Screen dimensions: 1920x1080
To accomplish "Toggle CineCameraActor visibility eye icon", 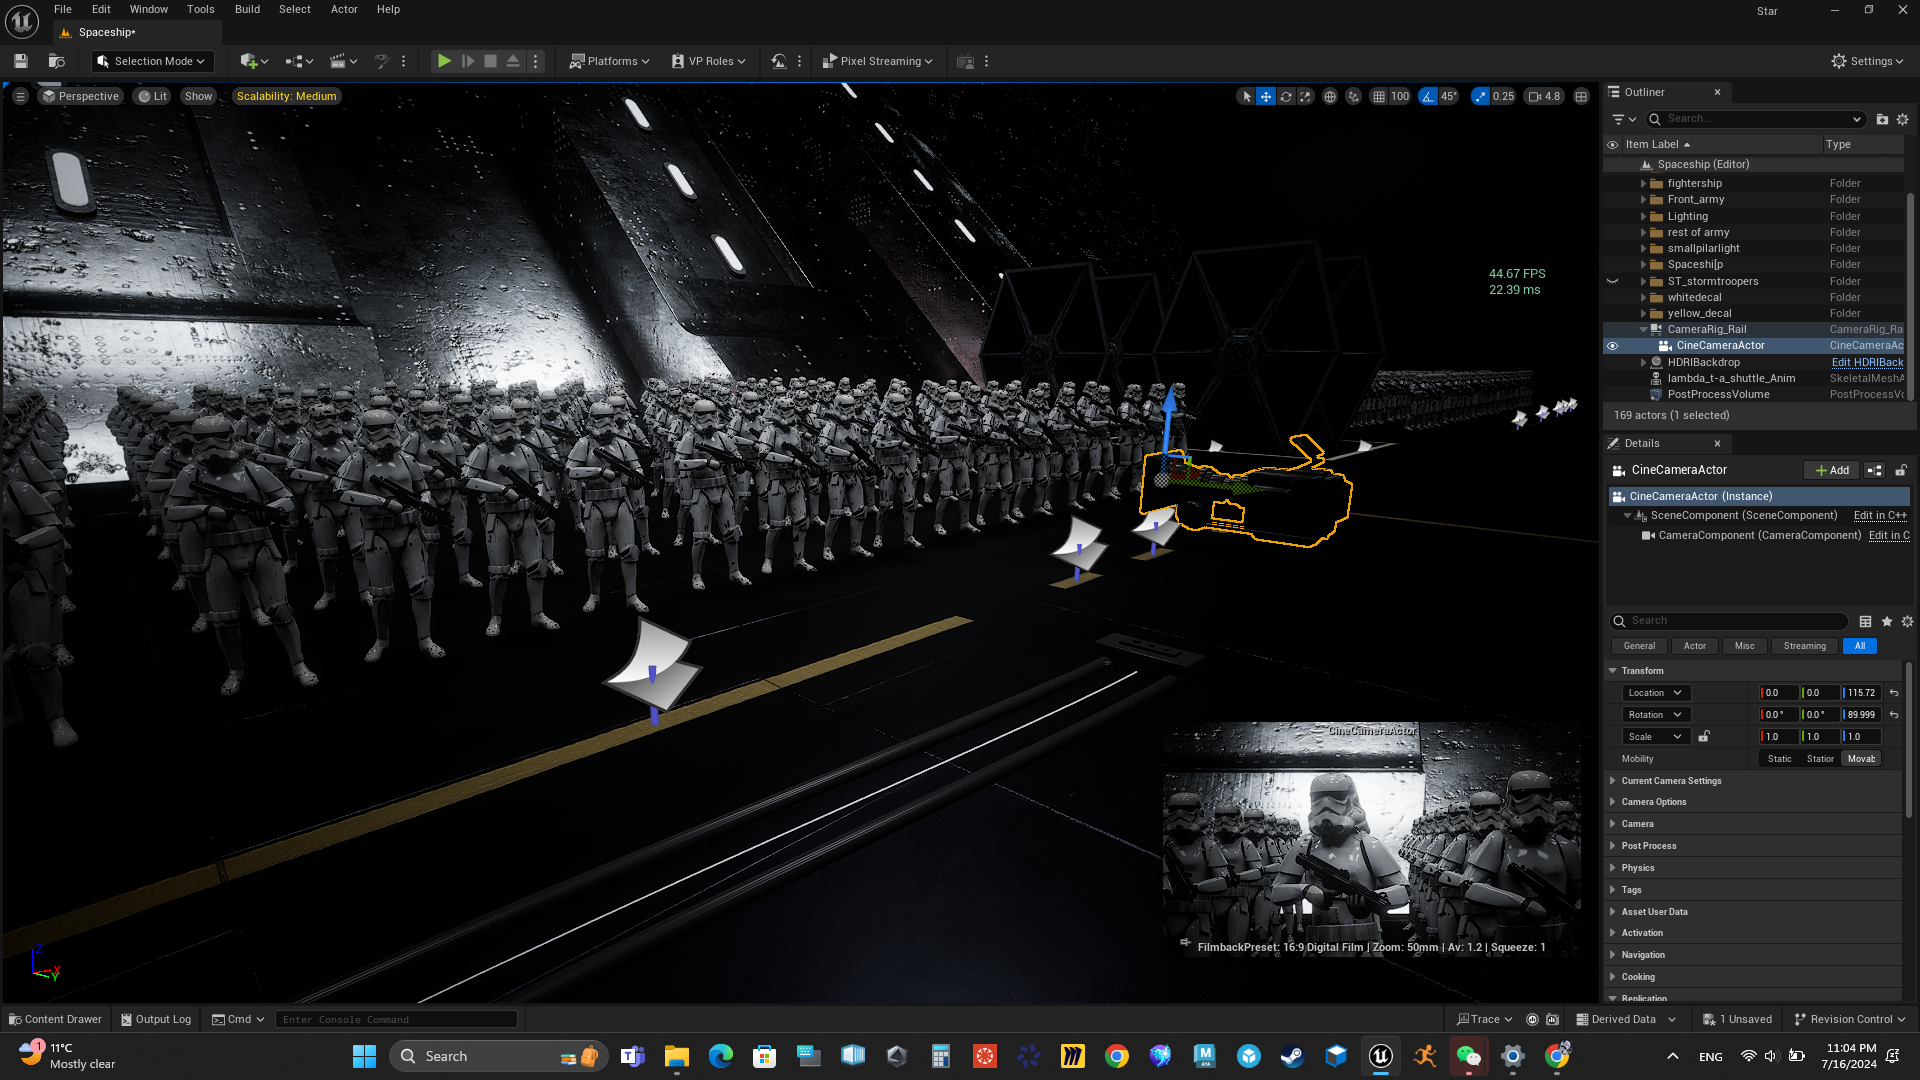I will pyautogui.click(x=1612, y=346).
